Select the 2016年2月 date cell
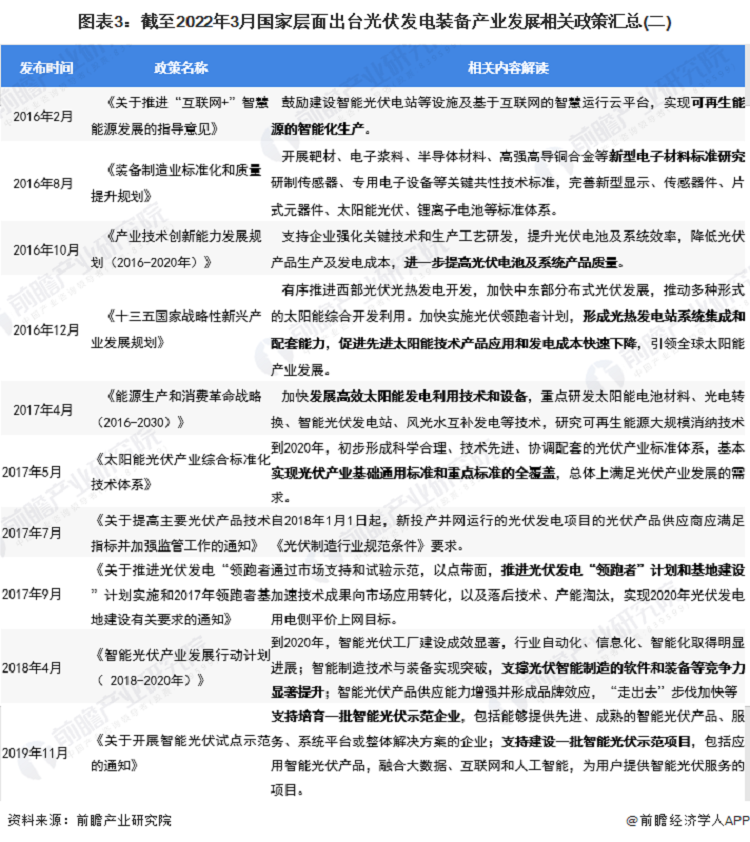 (43, 116)
